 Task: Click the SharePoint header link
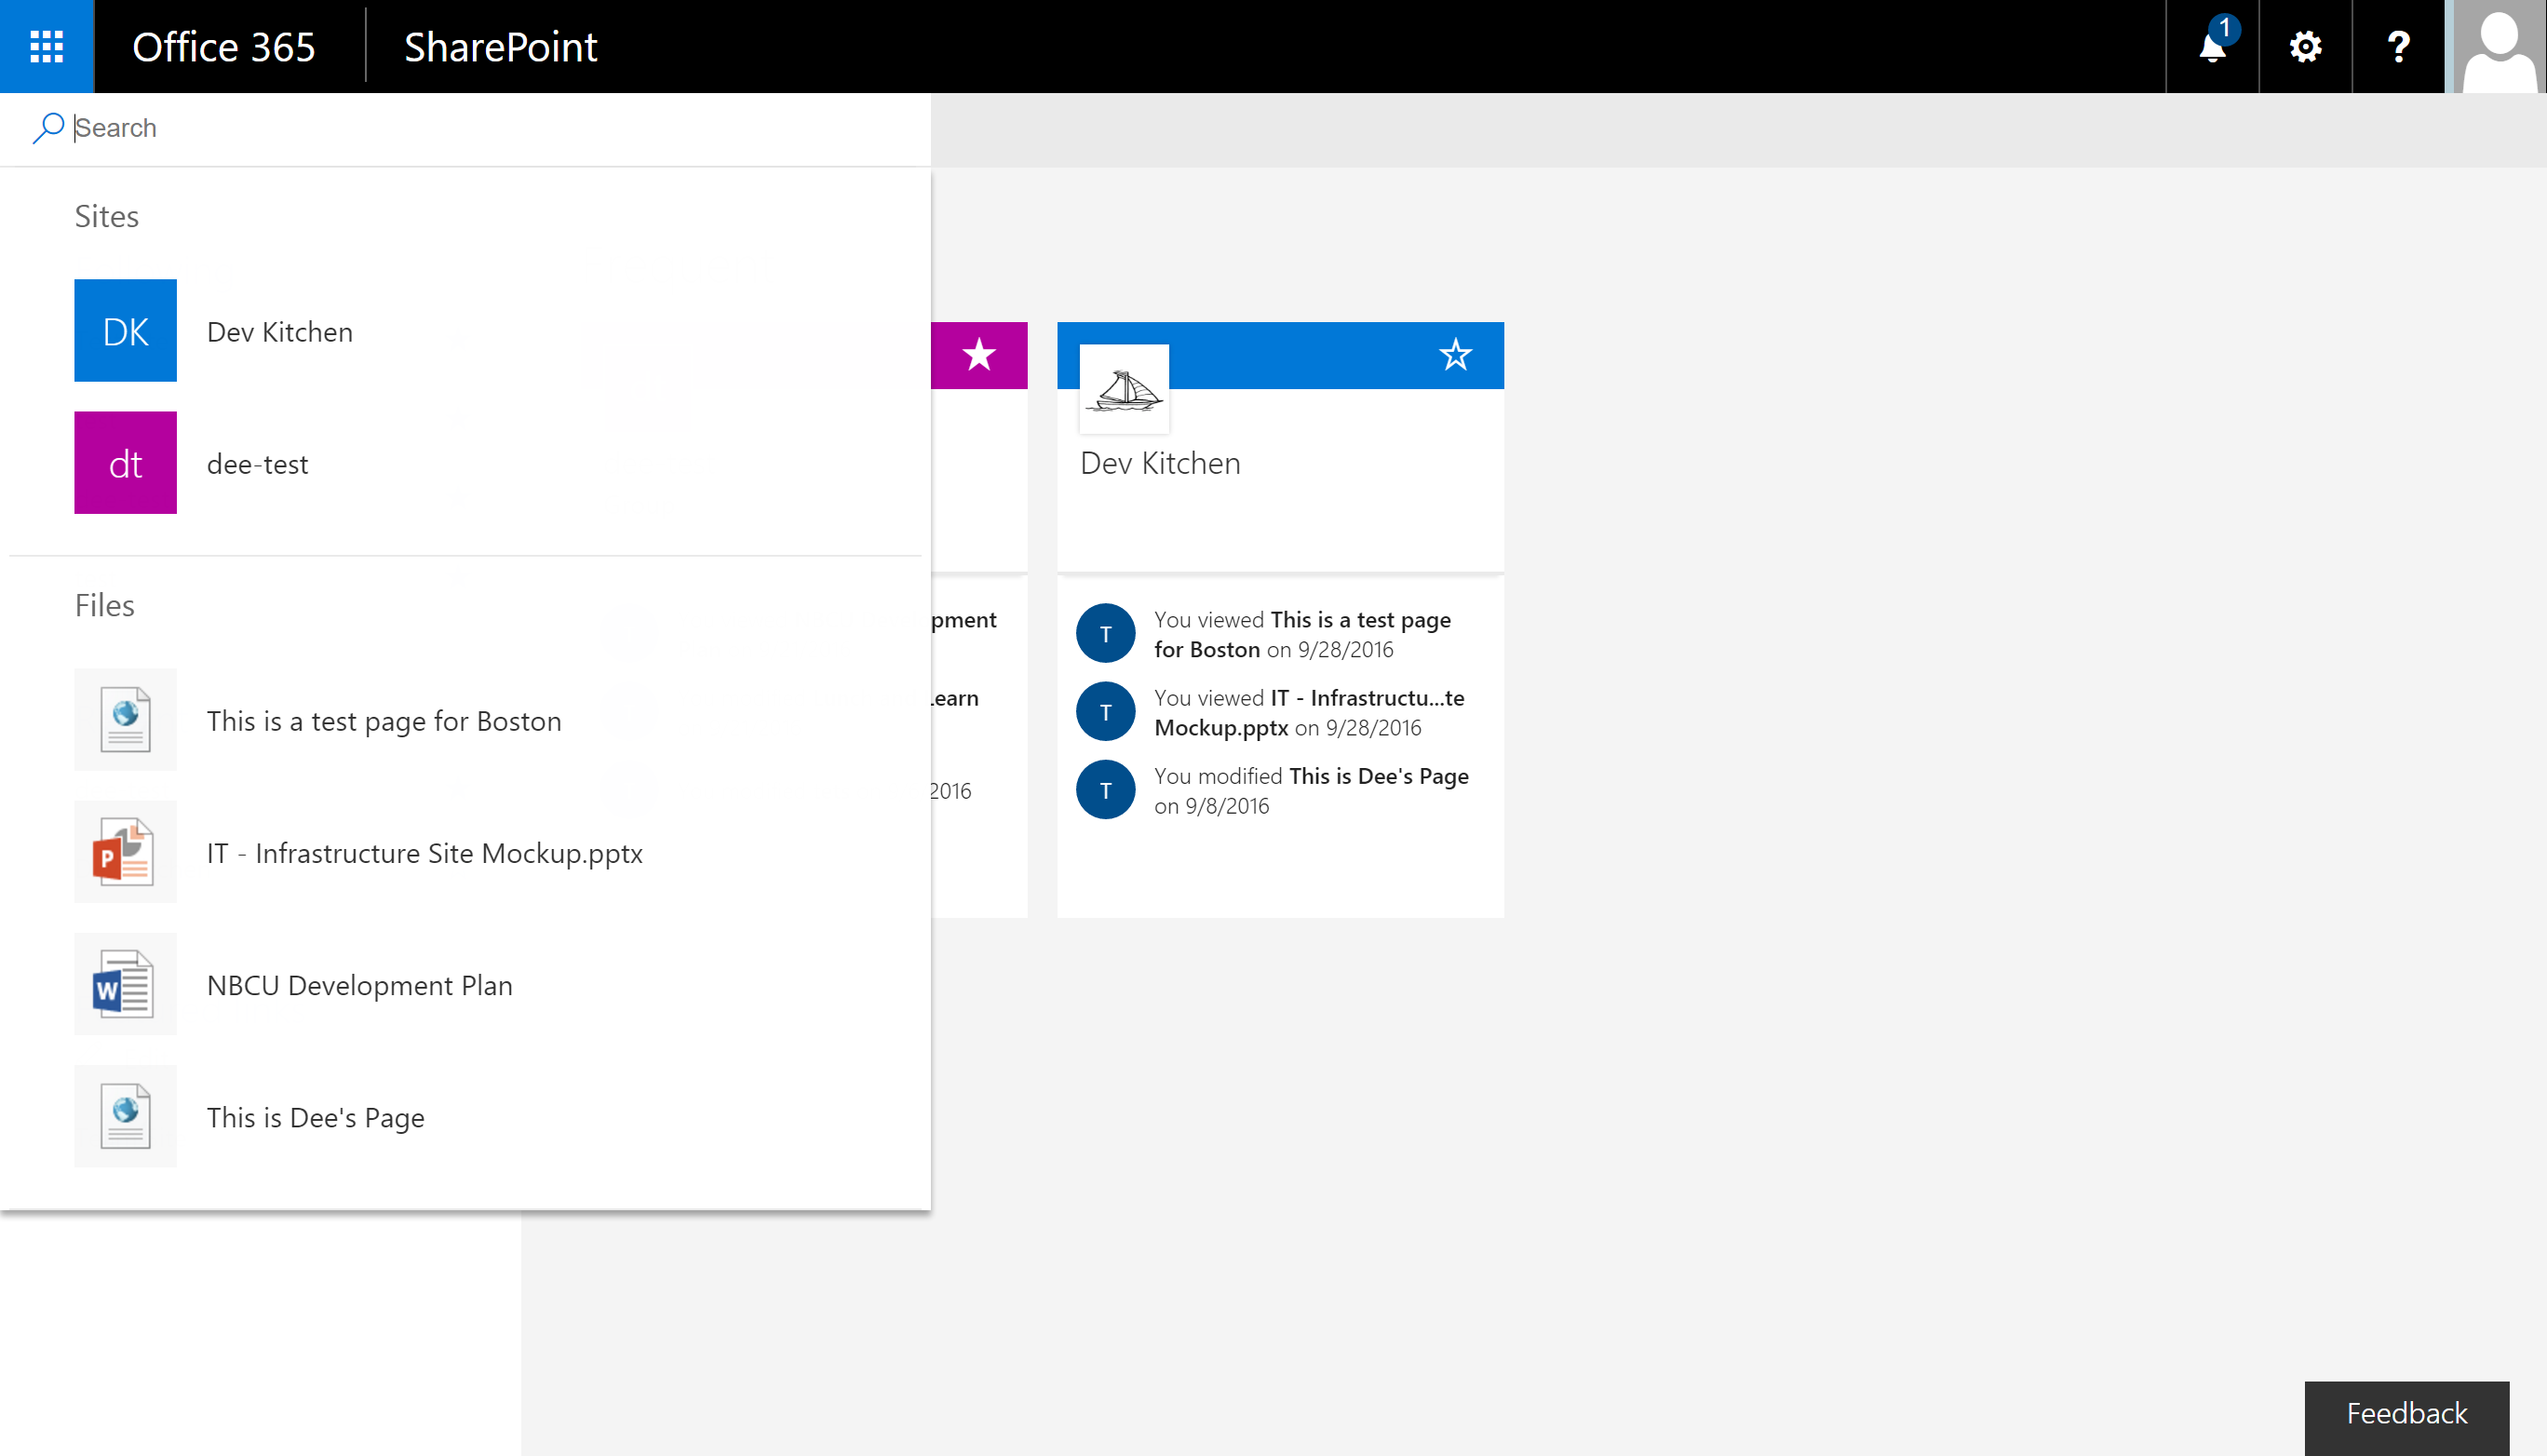[x=500, y=46]
